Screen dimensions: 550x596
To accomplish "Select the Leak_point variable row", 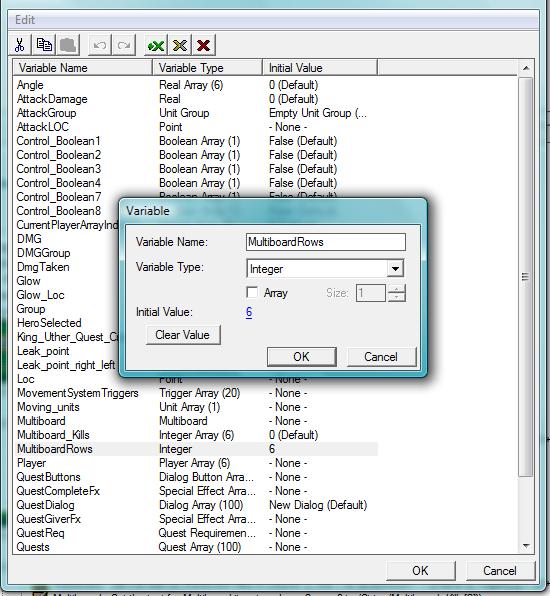I will click(43, 351).
